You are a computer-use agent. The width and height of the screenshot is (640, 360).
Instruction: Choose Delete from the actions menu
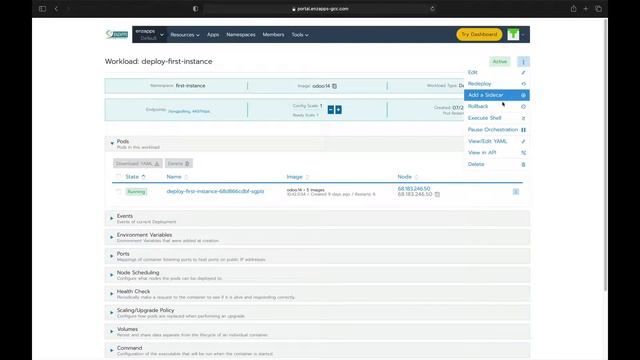(x=497, y=164)
